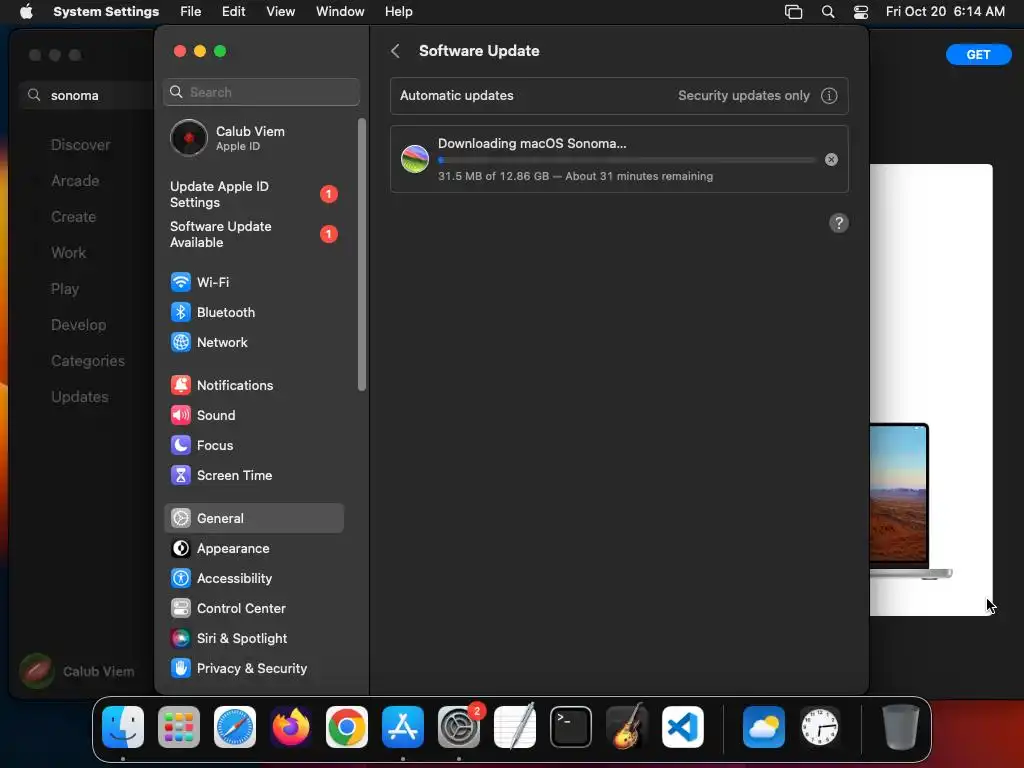Open Create in App Store sidebar

[74, 217]
